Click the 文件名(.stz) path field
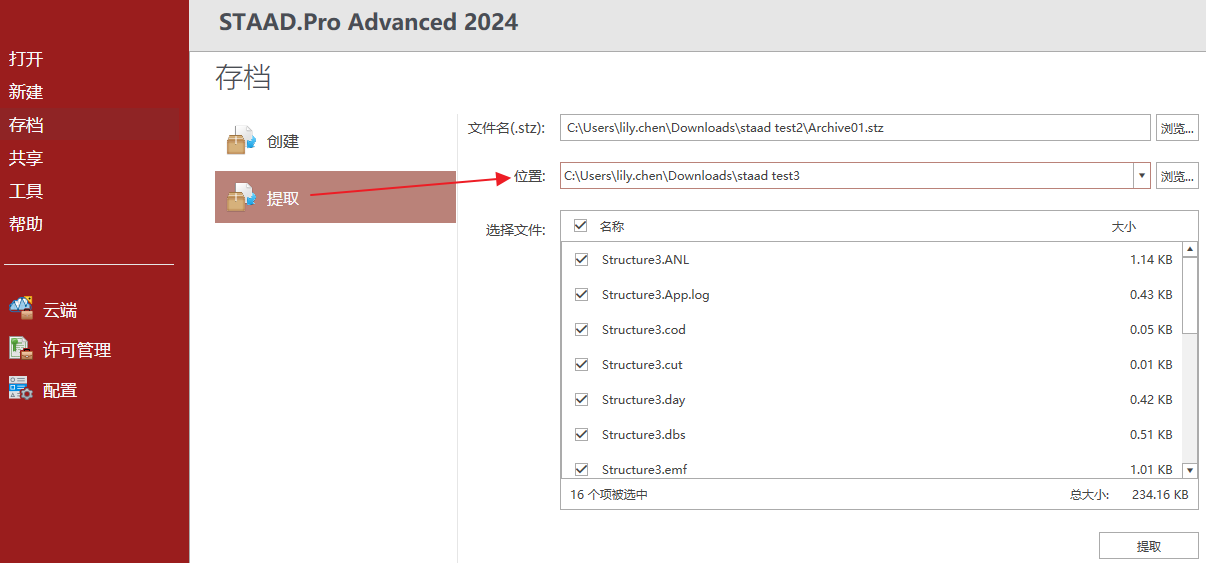Viewport: 1206px width, 563px height. pyautogui.click(x=855, y=127)
